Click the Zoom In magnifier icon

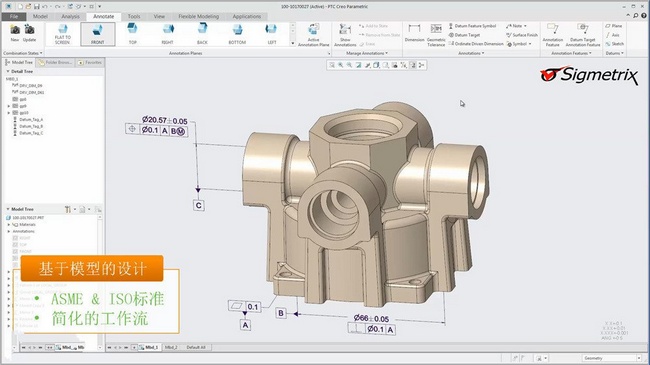tap(341, 65)
